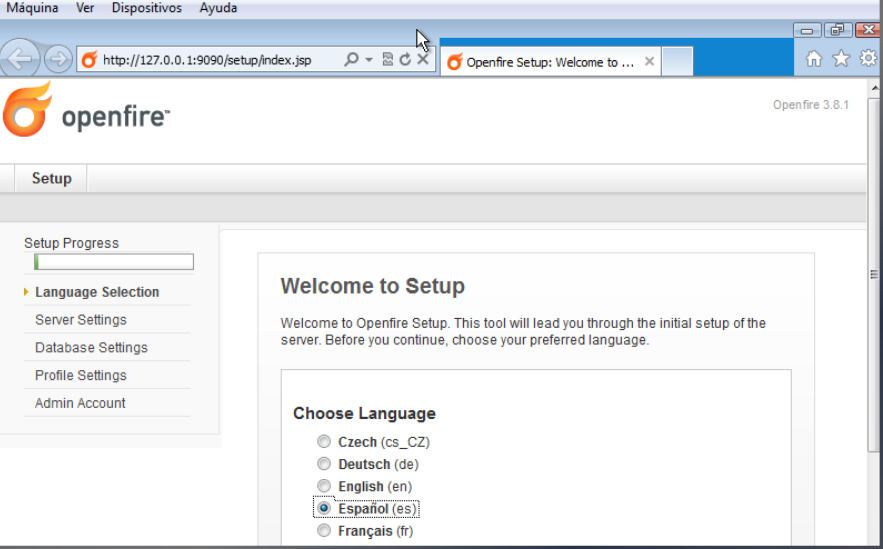Screen dimensions: 883x549
Task: Click the URL address field
Action: pyautogui.click(x=210, y=60)
